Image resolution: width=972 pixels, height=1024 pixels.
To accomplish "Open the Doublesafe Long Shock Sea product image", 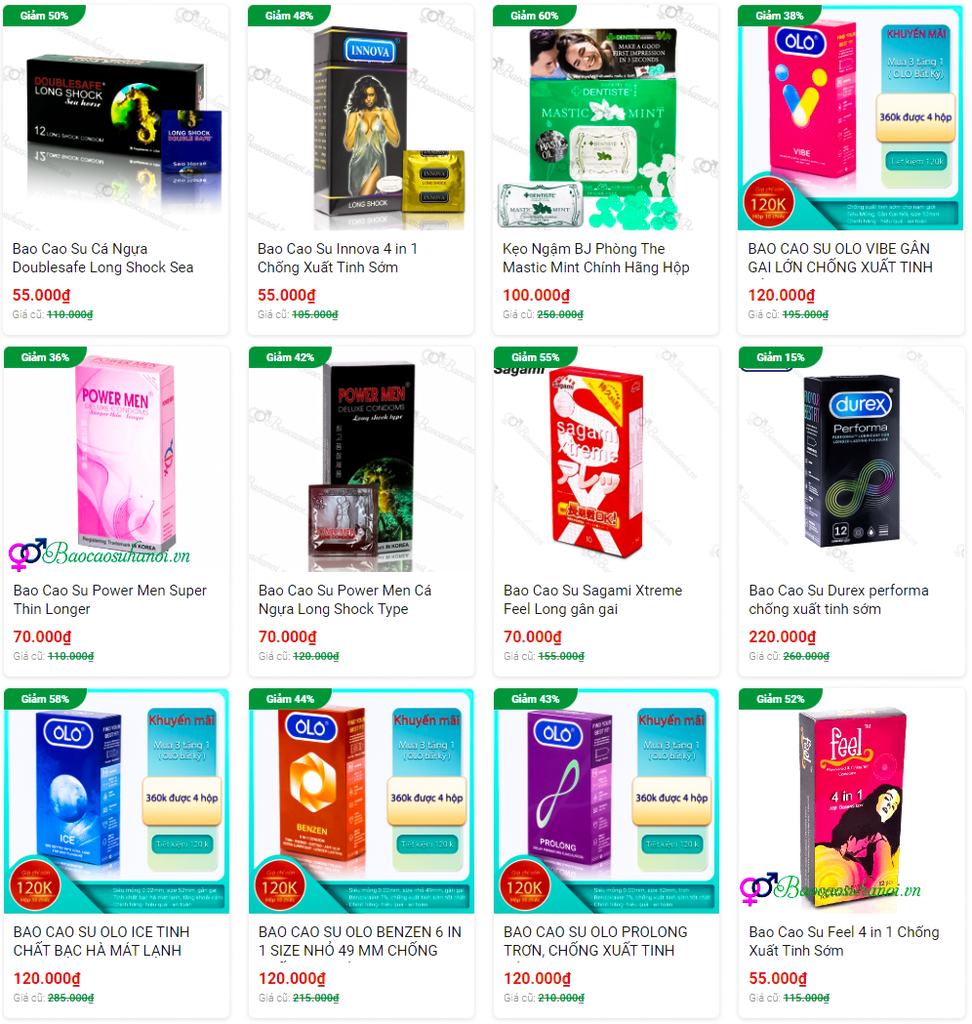I will [x=116, y=118].
